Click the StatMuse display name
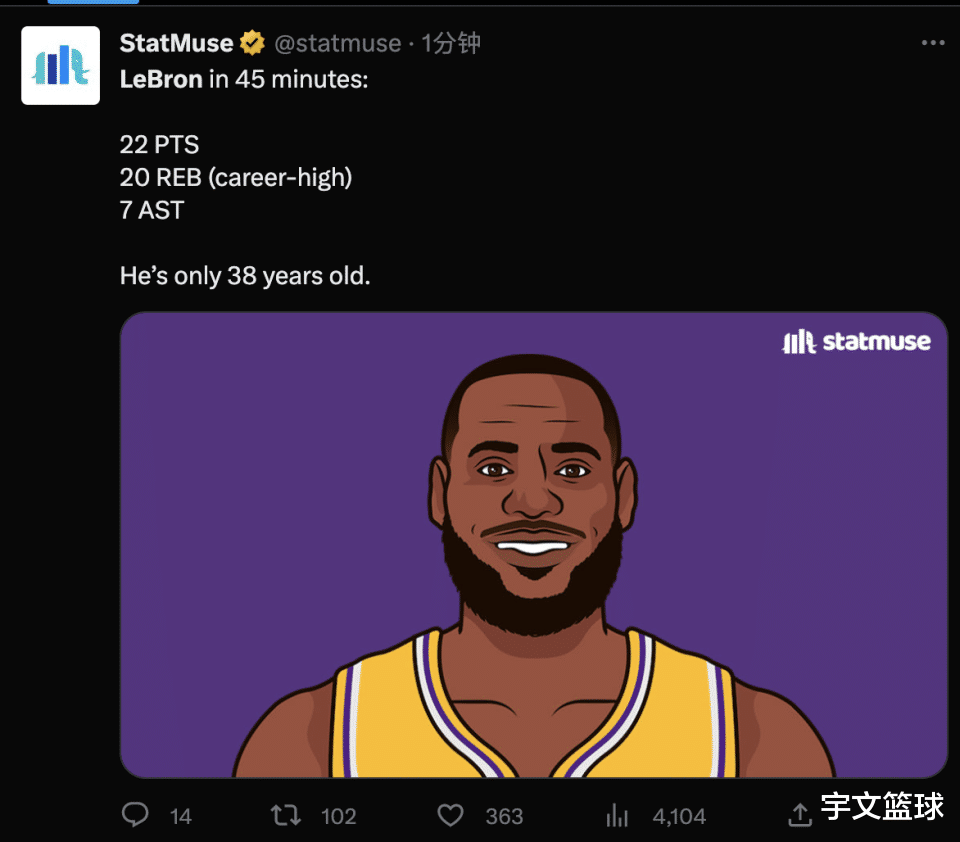960x842 pixels. click(x=176, y=43)
